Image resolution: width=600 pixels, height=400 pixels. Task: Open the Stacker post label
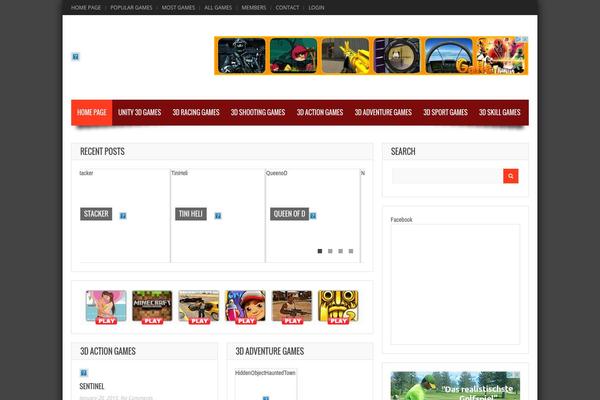pos(96,214)
